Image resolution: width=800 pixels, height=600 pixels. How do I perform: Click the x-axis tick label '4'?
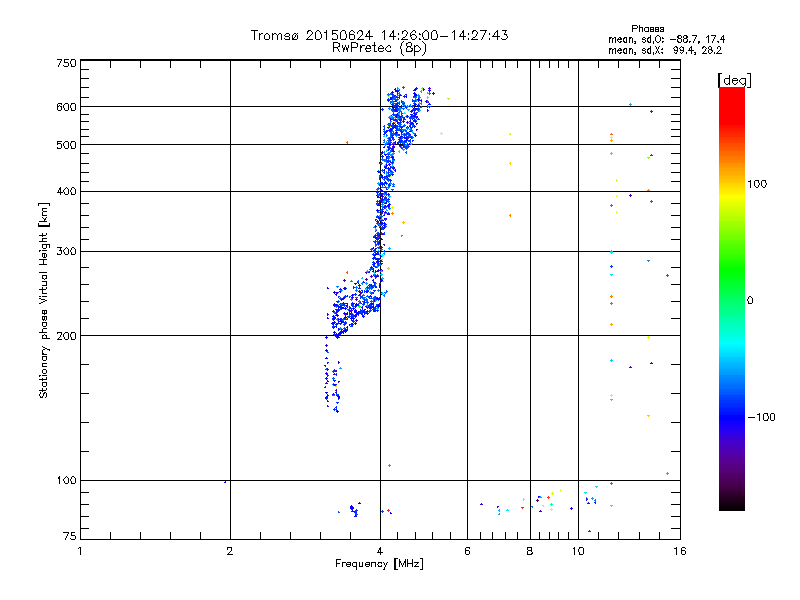tap(380, 551)
